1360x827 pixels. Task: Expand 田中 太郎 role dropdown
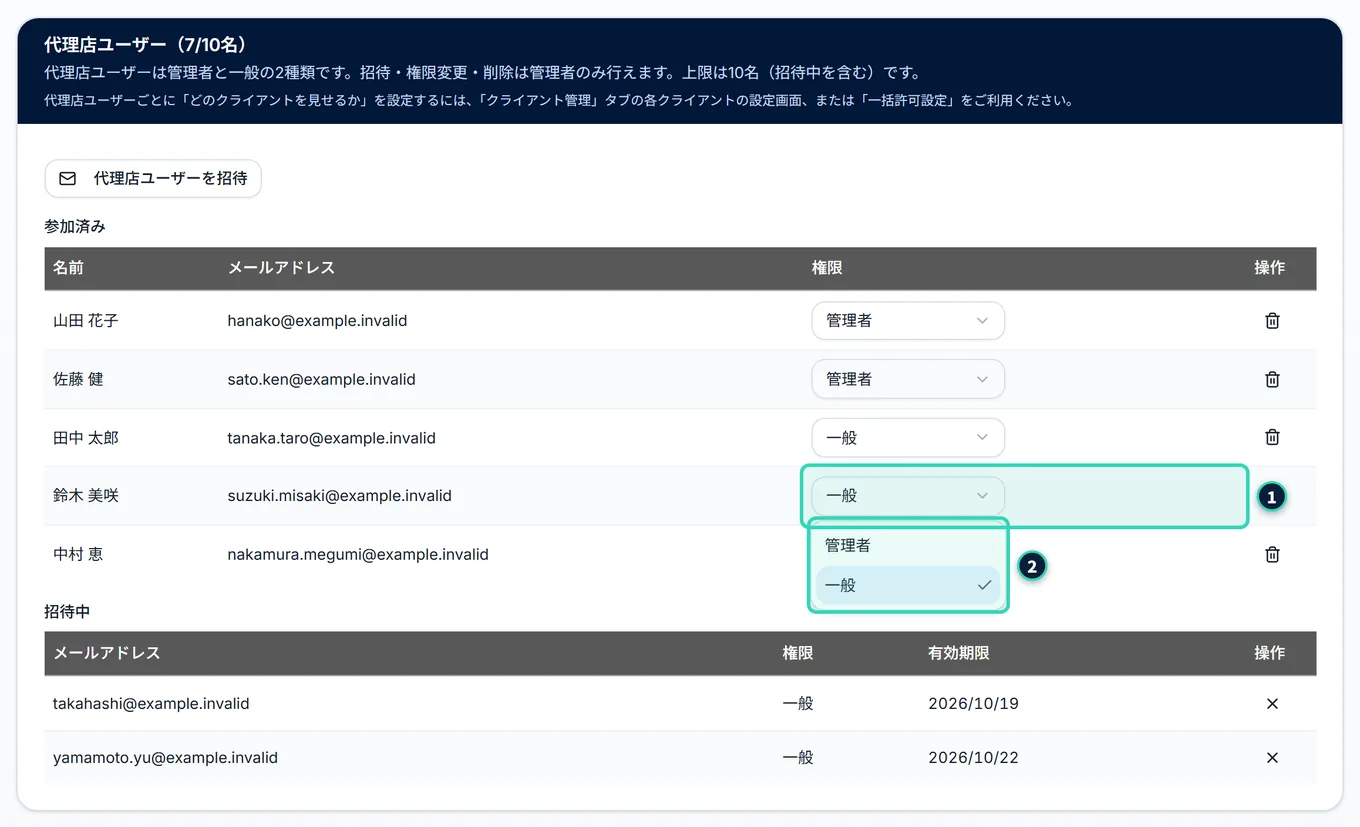[x=908, y=437]
